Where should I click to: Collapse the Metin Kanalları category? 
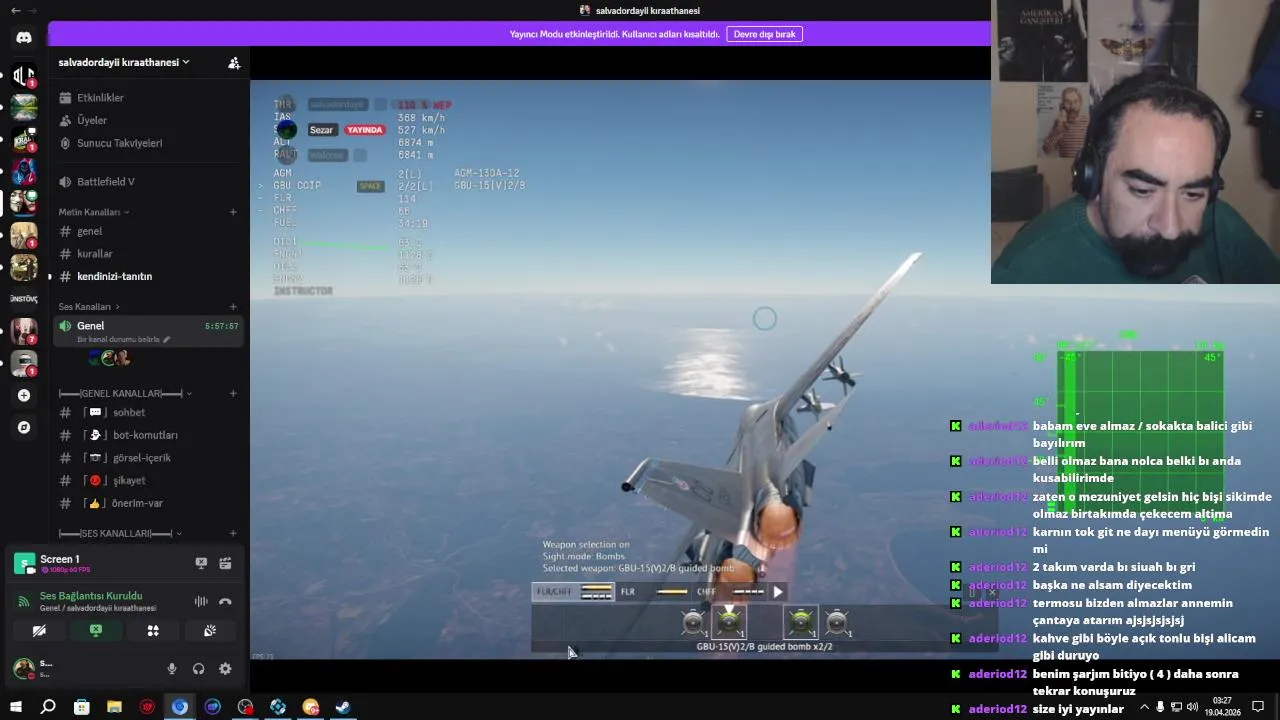(x=94, y=212)
